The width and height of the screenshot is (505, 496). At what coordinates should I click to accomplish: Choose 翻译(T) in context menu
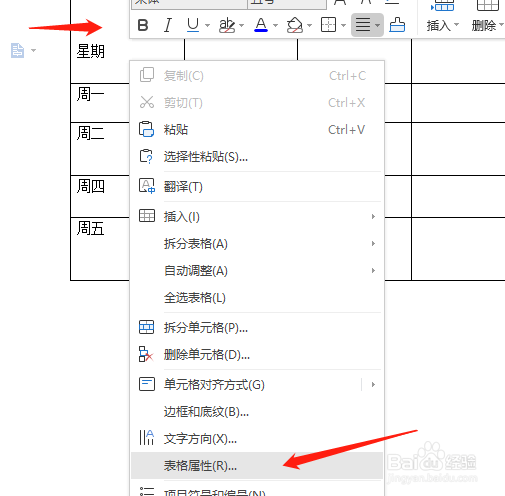257,187
